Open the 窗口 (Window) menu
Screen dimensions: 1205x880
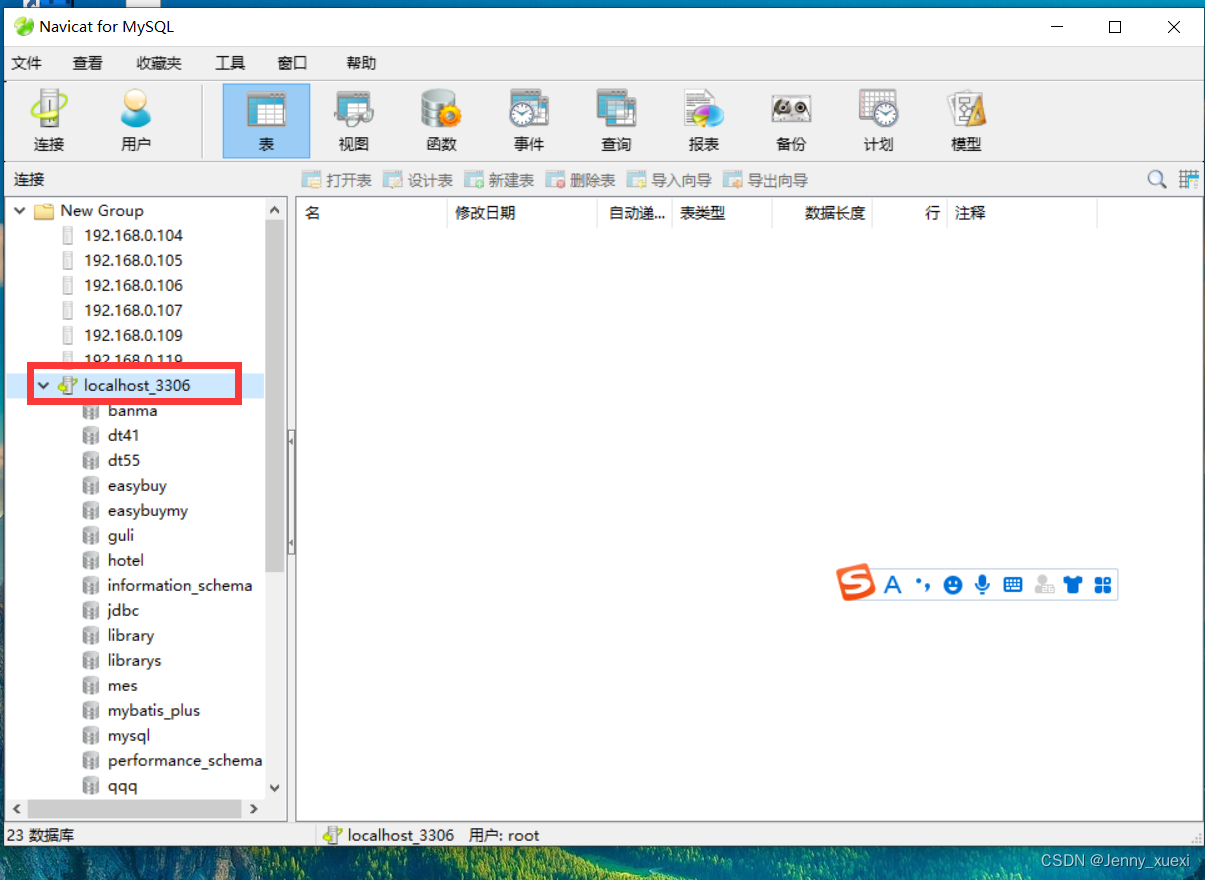point(292,63)
